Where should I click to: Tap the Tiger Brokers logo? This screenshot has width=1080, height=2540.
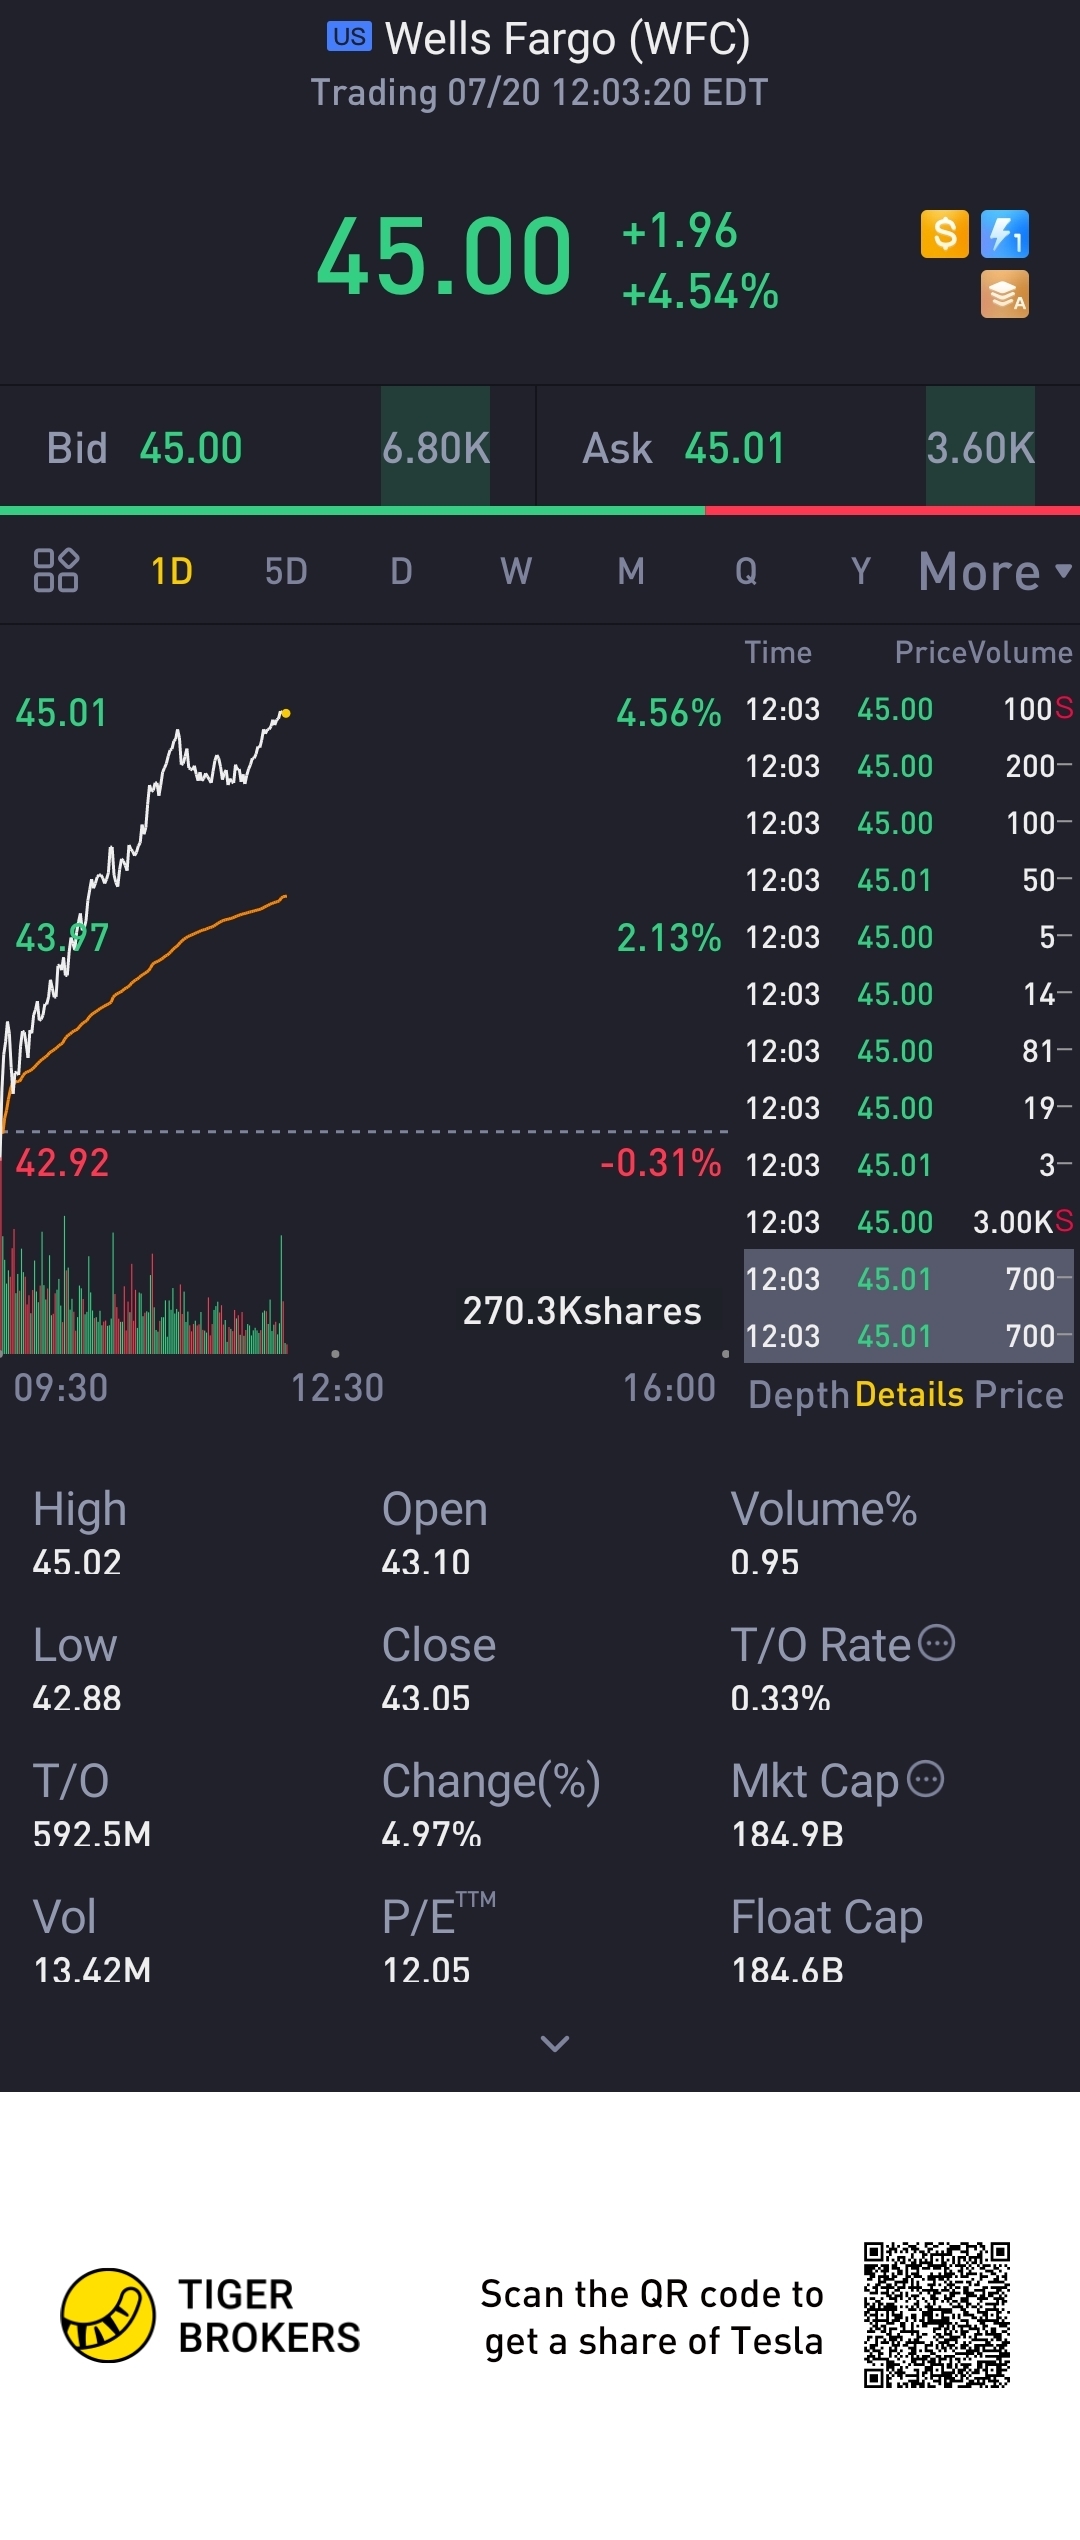click(x=108, y=2315)
